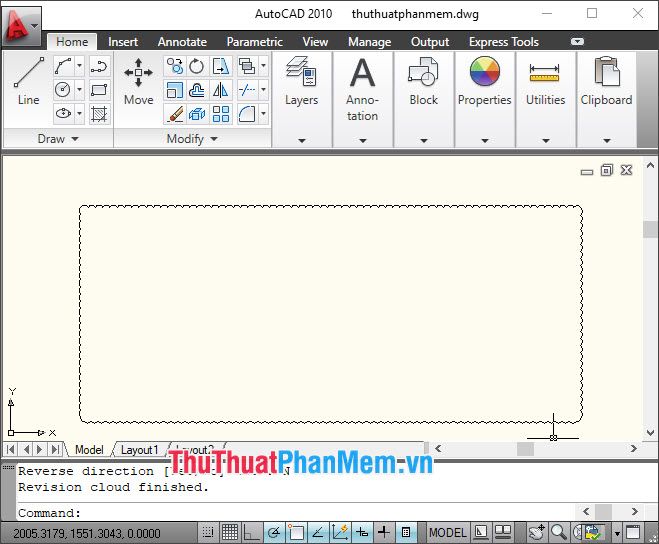Click the Scale icon
The width and height of the screenshot is (659, 544).
click(175, 90)
